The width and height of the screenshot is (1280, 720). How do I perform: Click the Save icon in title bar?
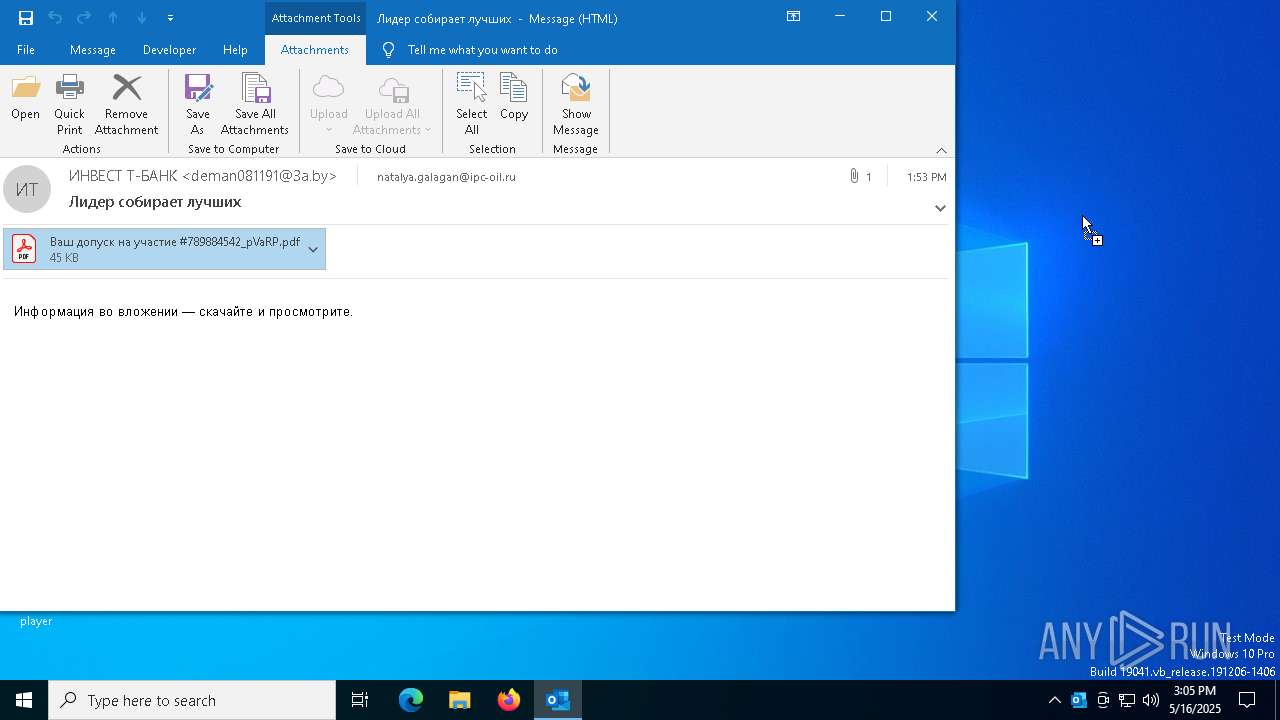(x=26, y=17)
